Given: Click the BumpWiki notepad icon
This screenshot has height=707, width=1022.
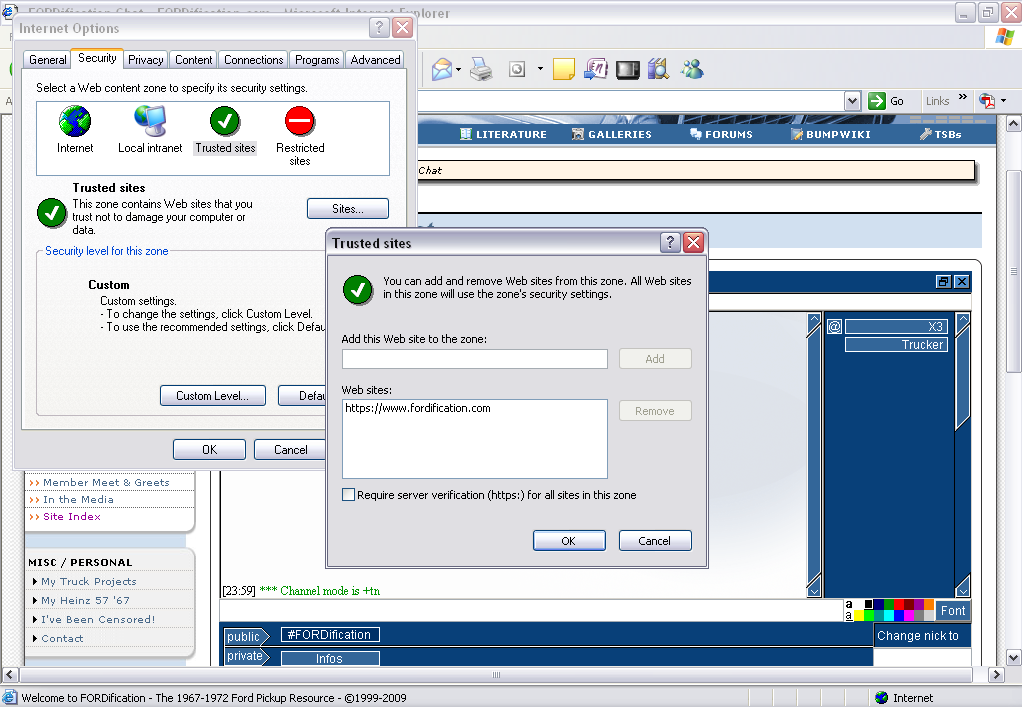Looking at the screenshot, I should point(796,134).
